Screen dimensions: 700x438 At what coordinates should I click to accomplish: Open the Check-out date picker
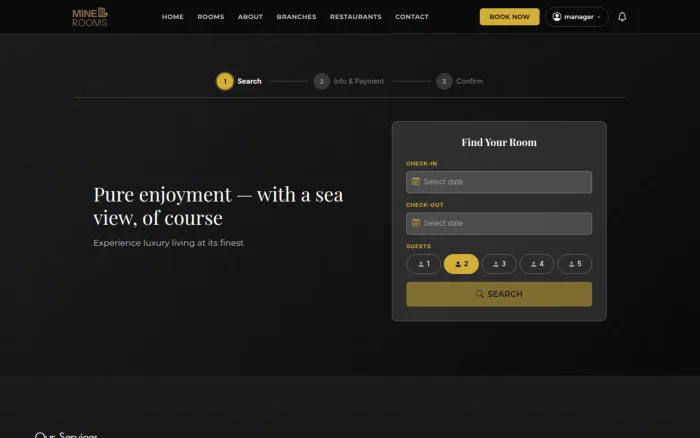coord(499,223)
